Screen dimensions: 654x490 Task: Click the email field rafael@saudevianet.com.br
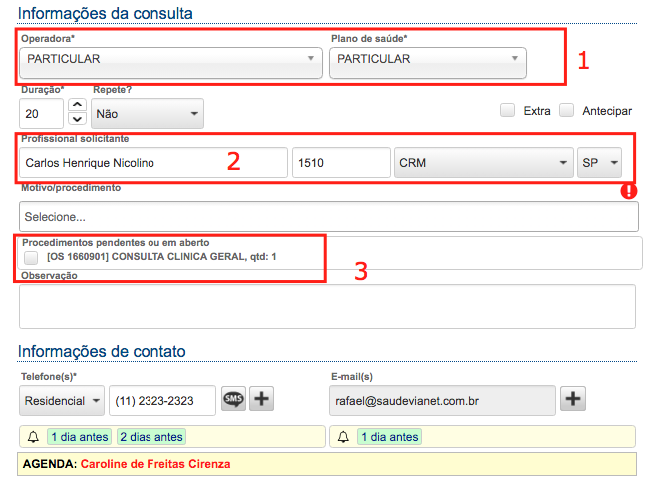click(442, 401)
